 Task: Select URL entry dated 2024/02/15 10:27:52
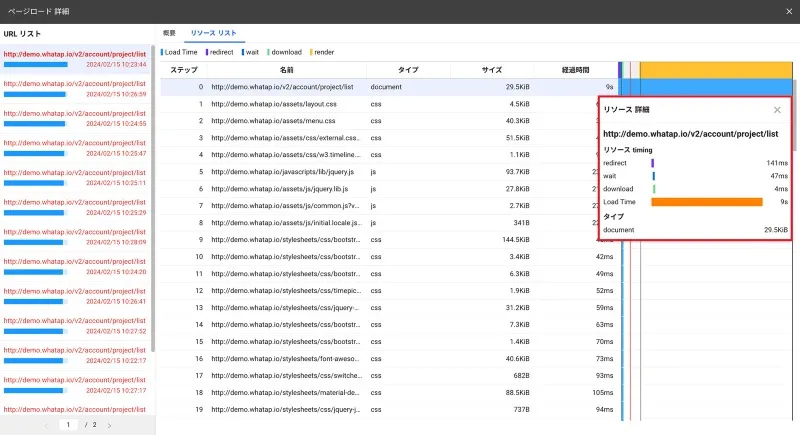coord(75,325)
